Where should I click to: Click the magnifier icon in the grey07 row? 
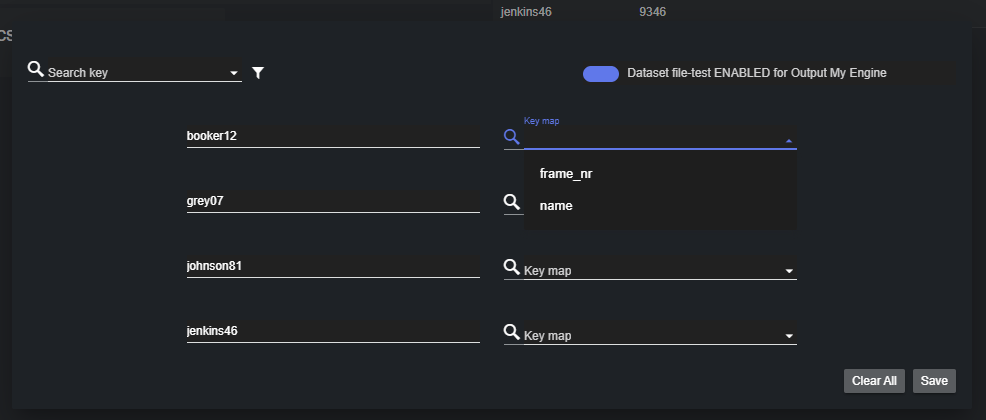pyautogui.click(x=512, y=202)
